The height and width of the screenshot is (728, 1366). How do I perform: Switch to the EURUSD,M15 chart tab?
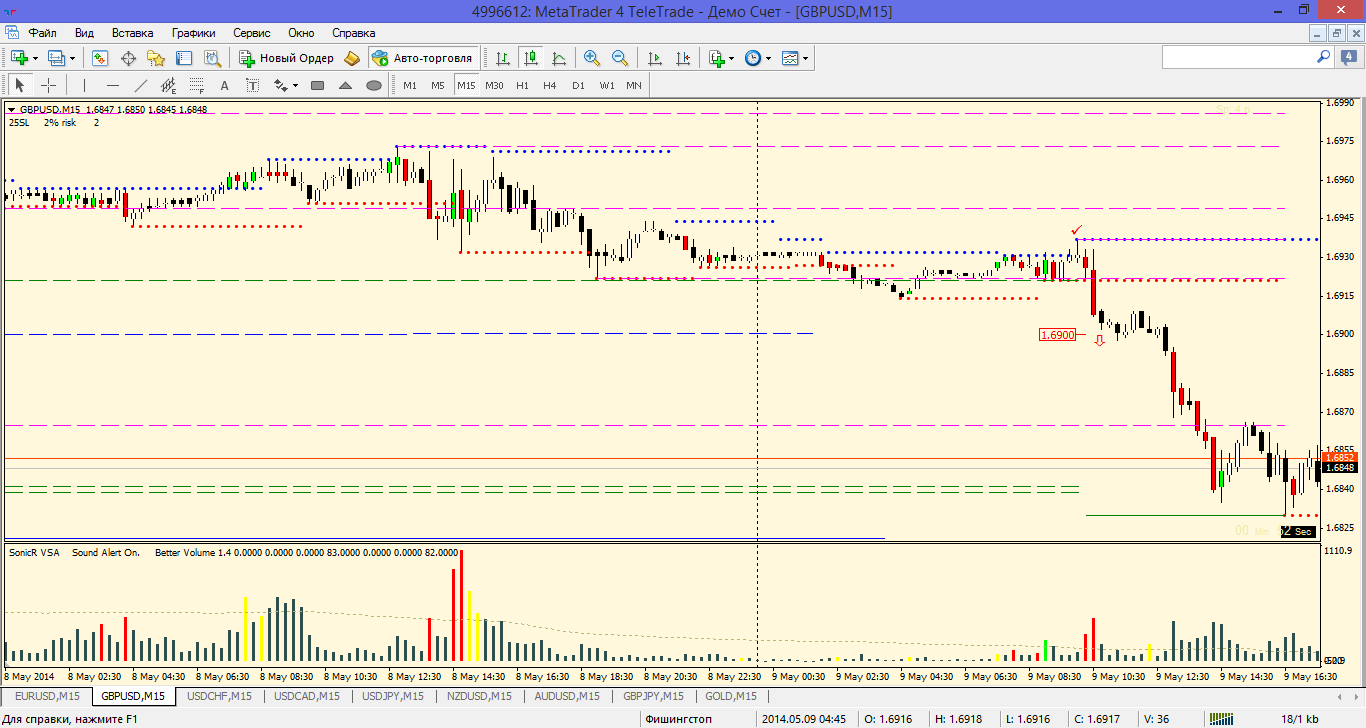(47, 696)
